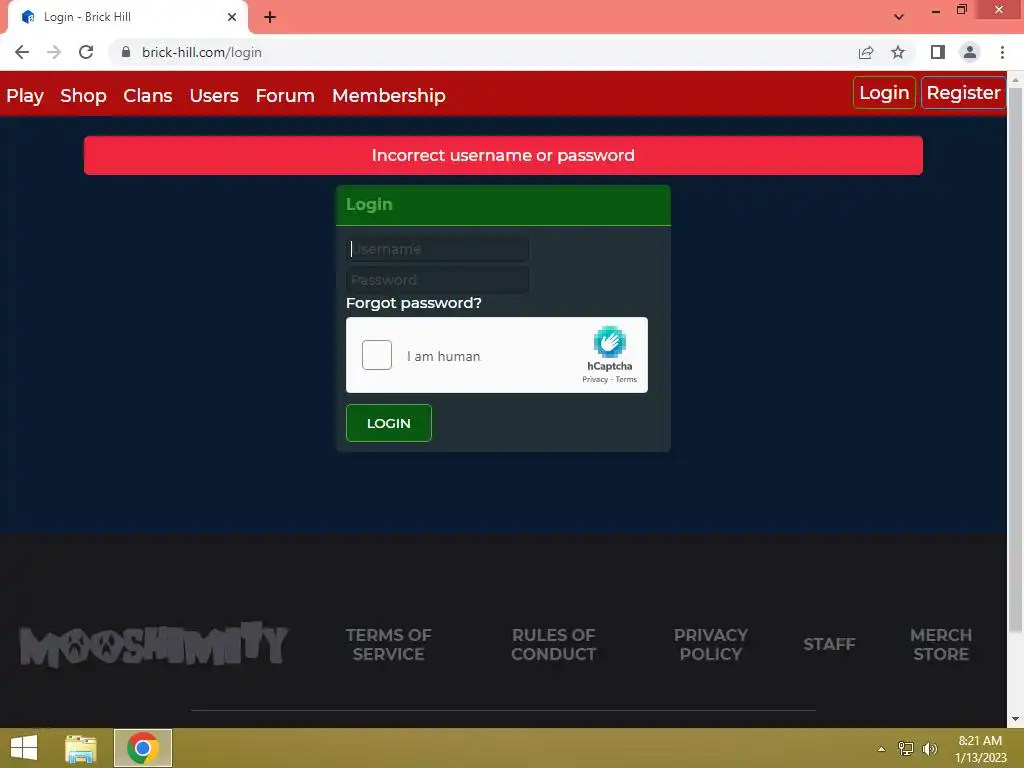Open the Merch Store footer link
1024x768 pixels.
(941, 645)
